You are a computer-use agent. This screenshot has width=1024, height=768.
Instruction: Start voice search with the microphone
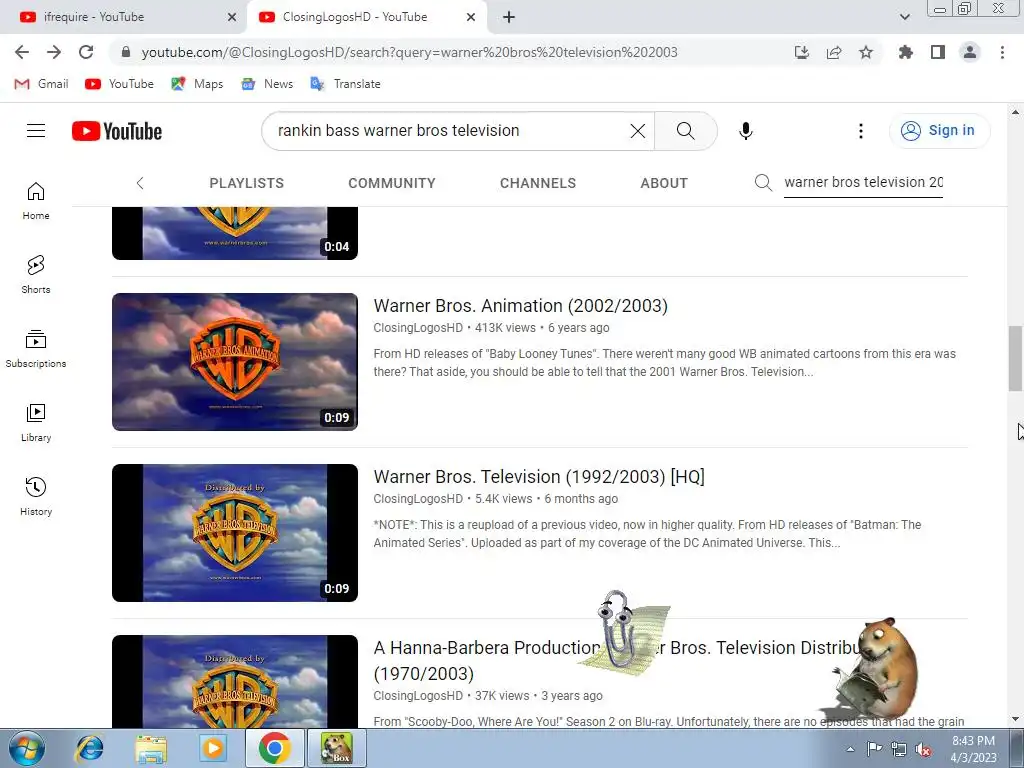745,131
